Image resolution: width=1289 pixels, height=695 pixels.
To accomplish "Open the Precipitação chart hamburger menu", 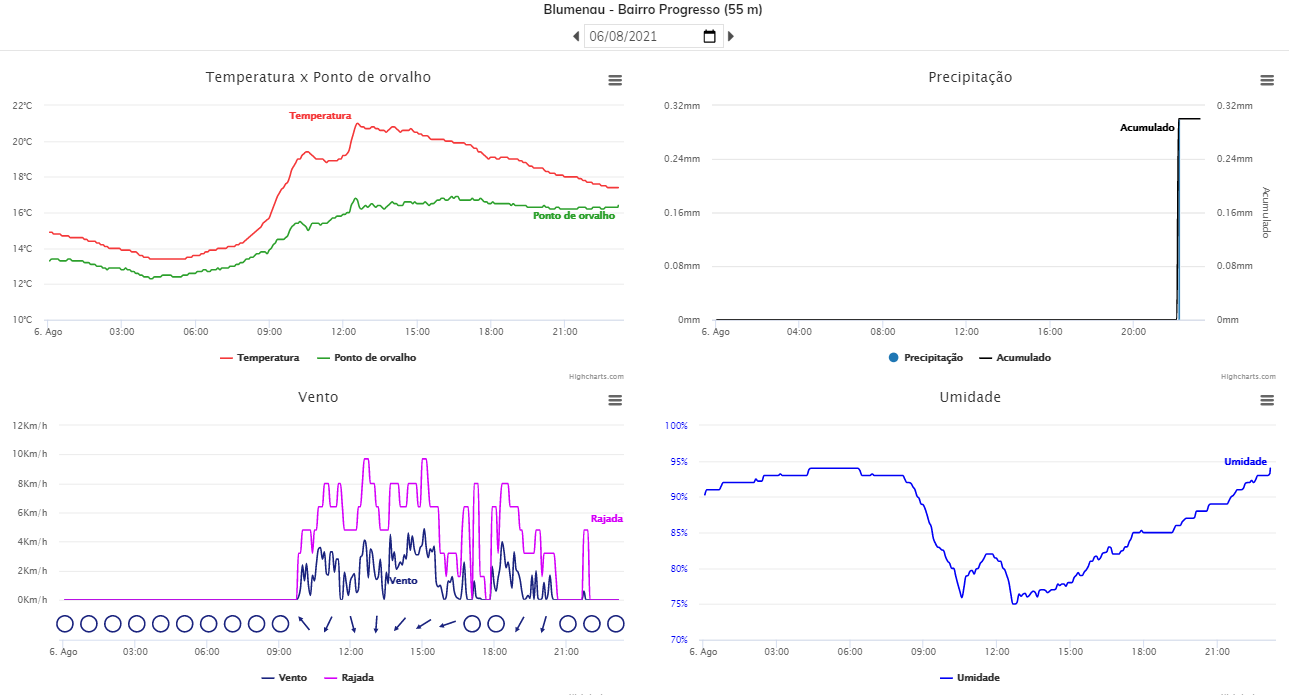I will (1267, 80).
